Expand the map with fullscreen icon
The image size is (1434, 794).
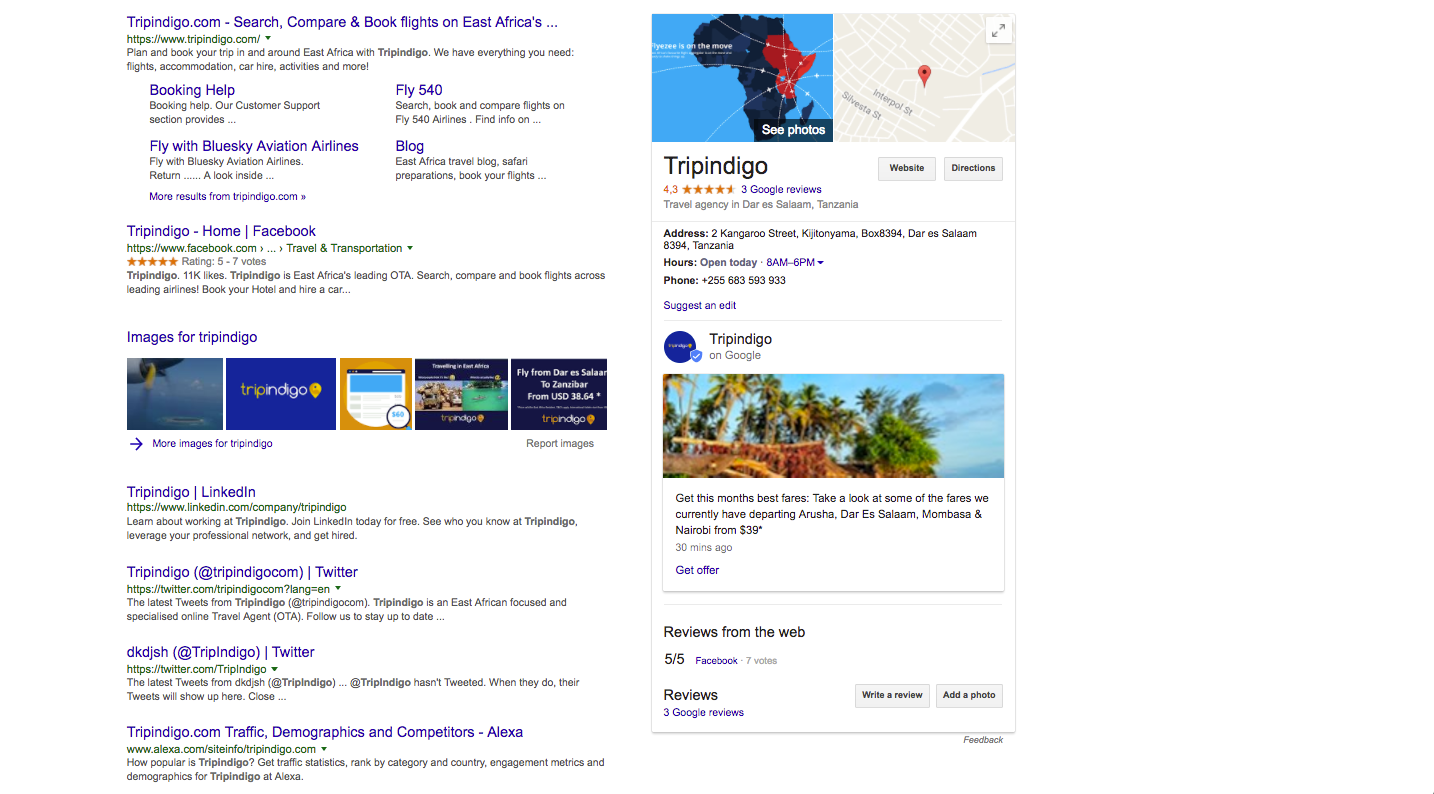tap(998, 31)
